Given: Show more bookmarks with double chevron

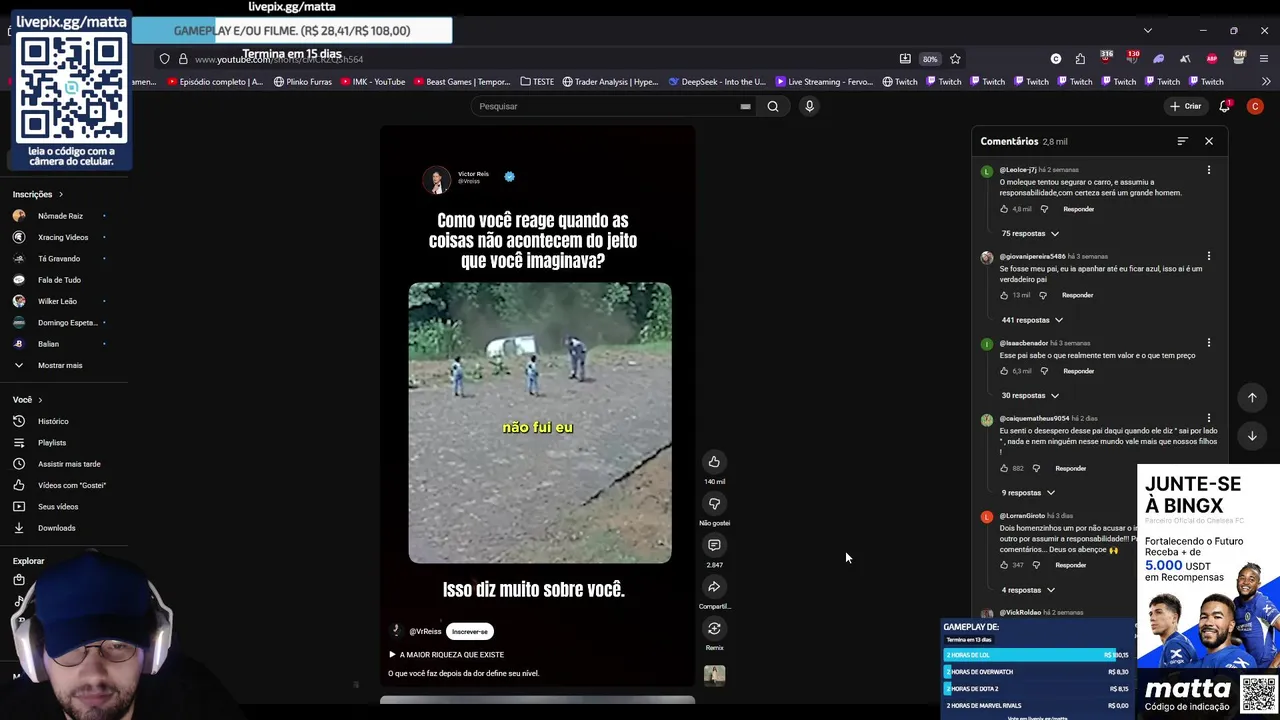Looking at the screenshot, I should (x=1266, y=82).
